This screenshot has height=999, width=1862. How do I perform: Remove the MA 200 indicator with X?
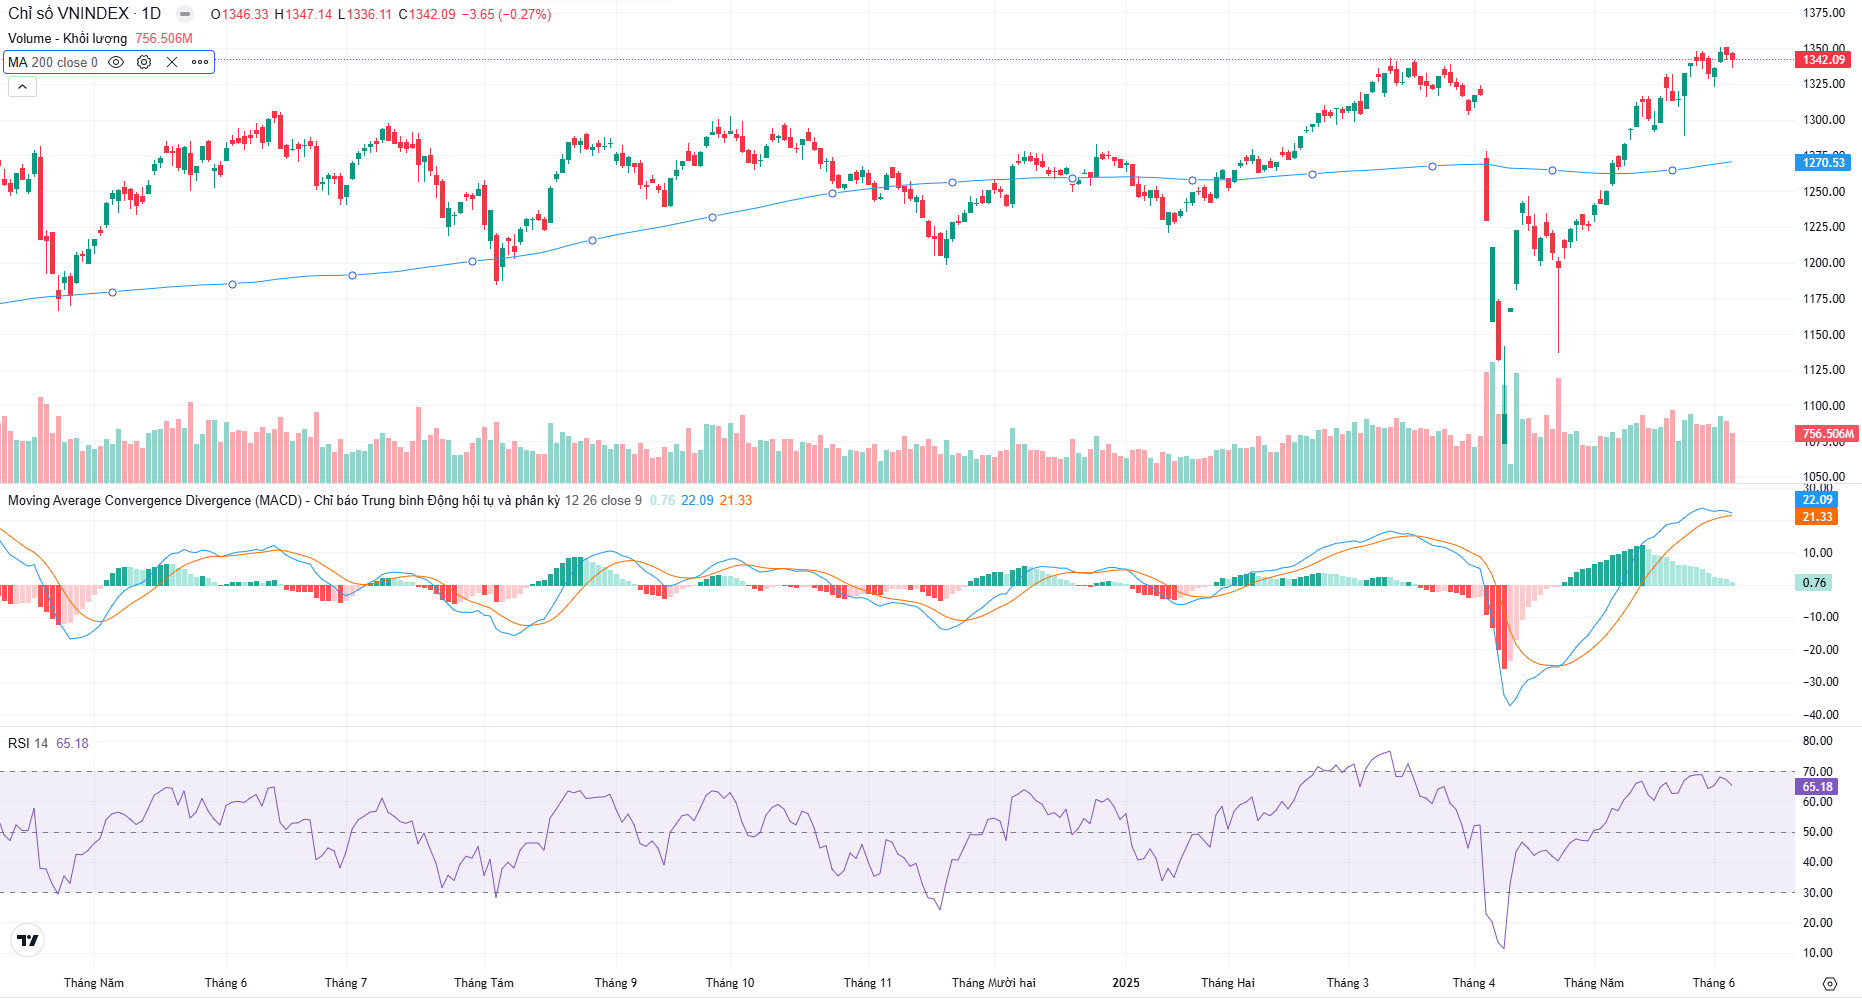172,62
